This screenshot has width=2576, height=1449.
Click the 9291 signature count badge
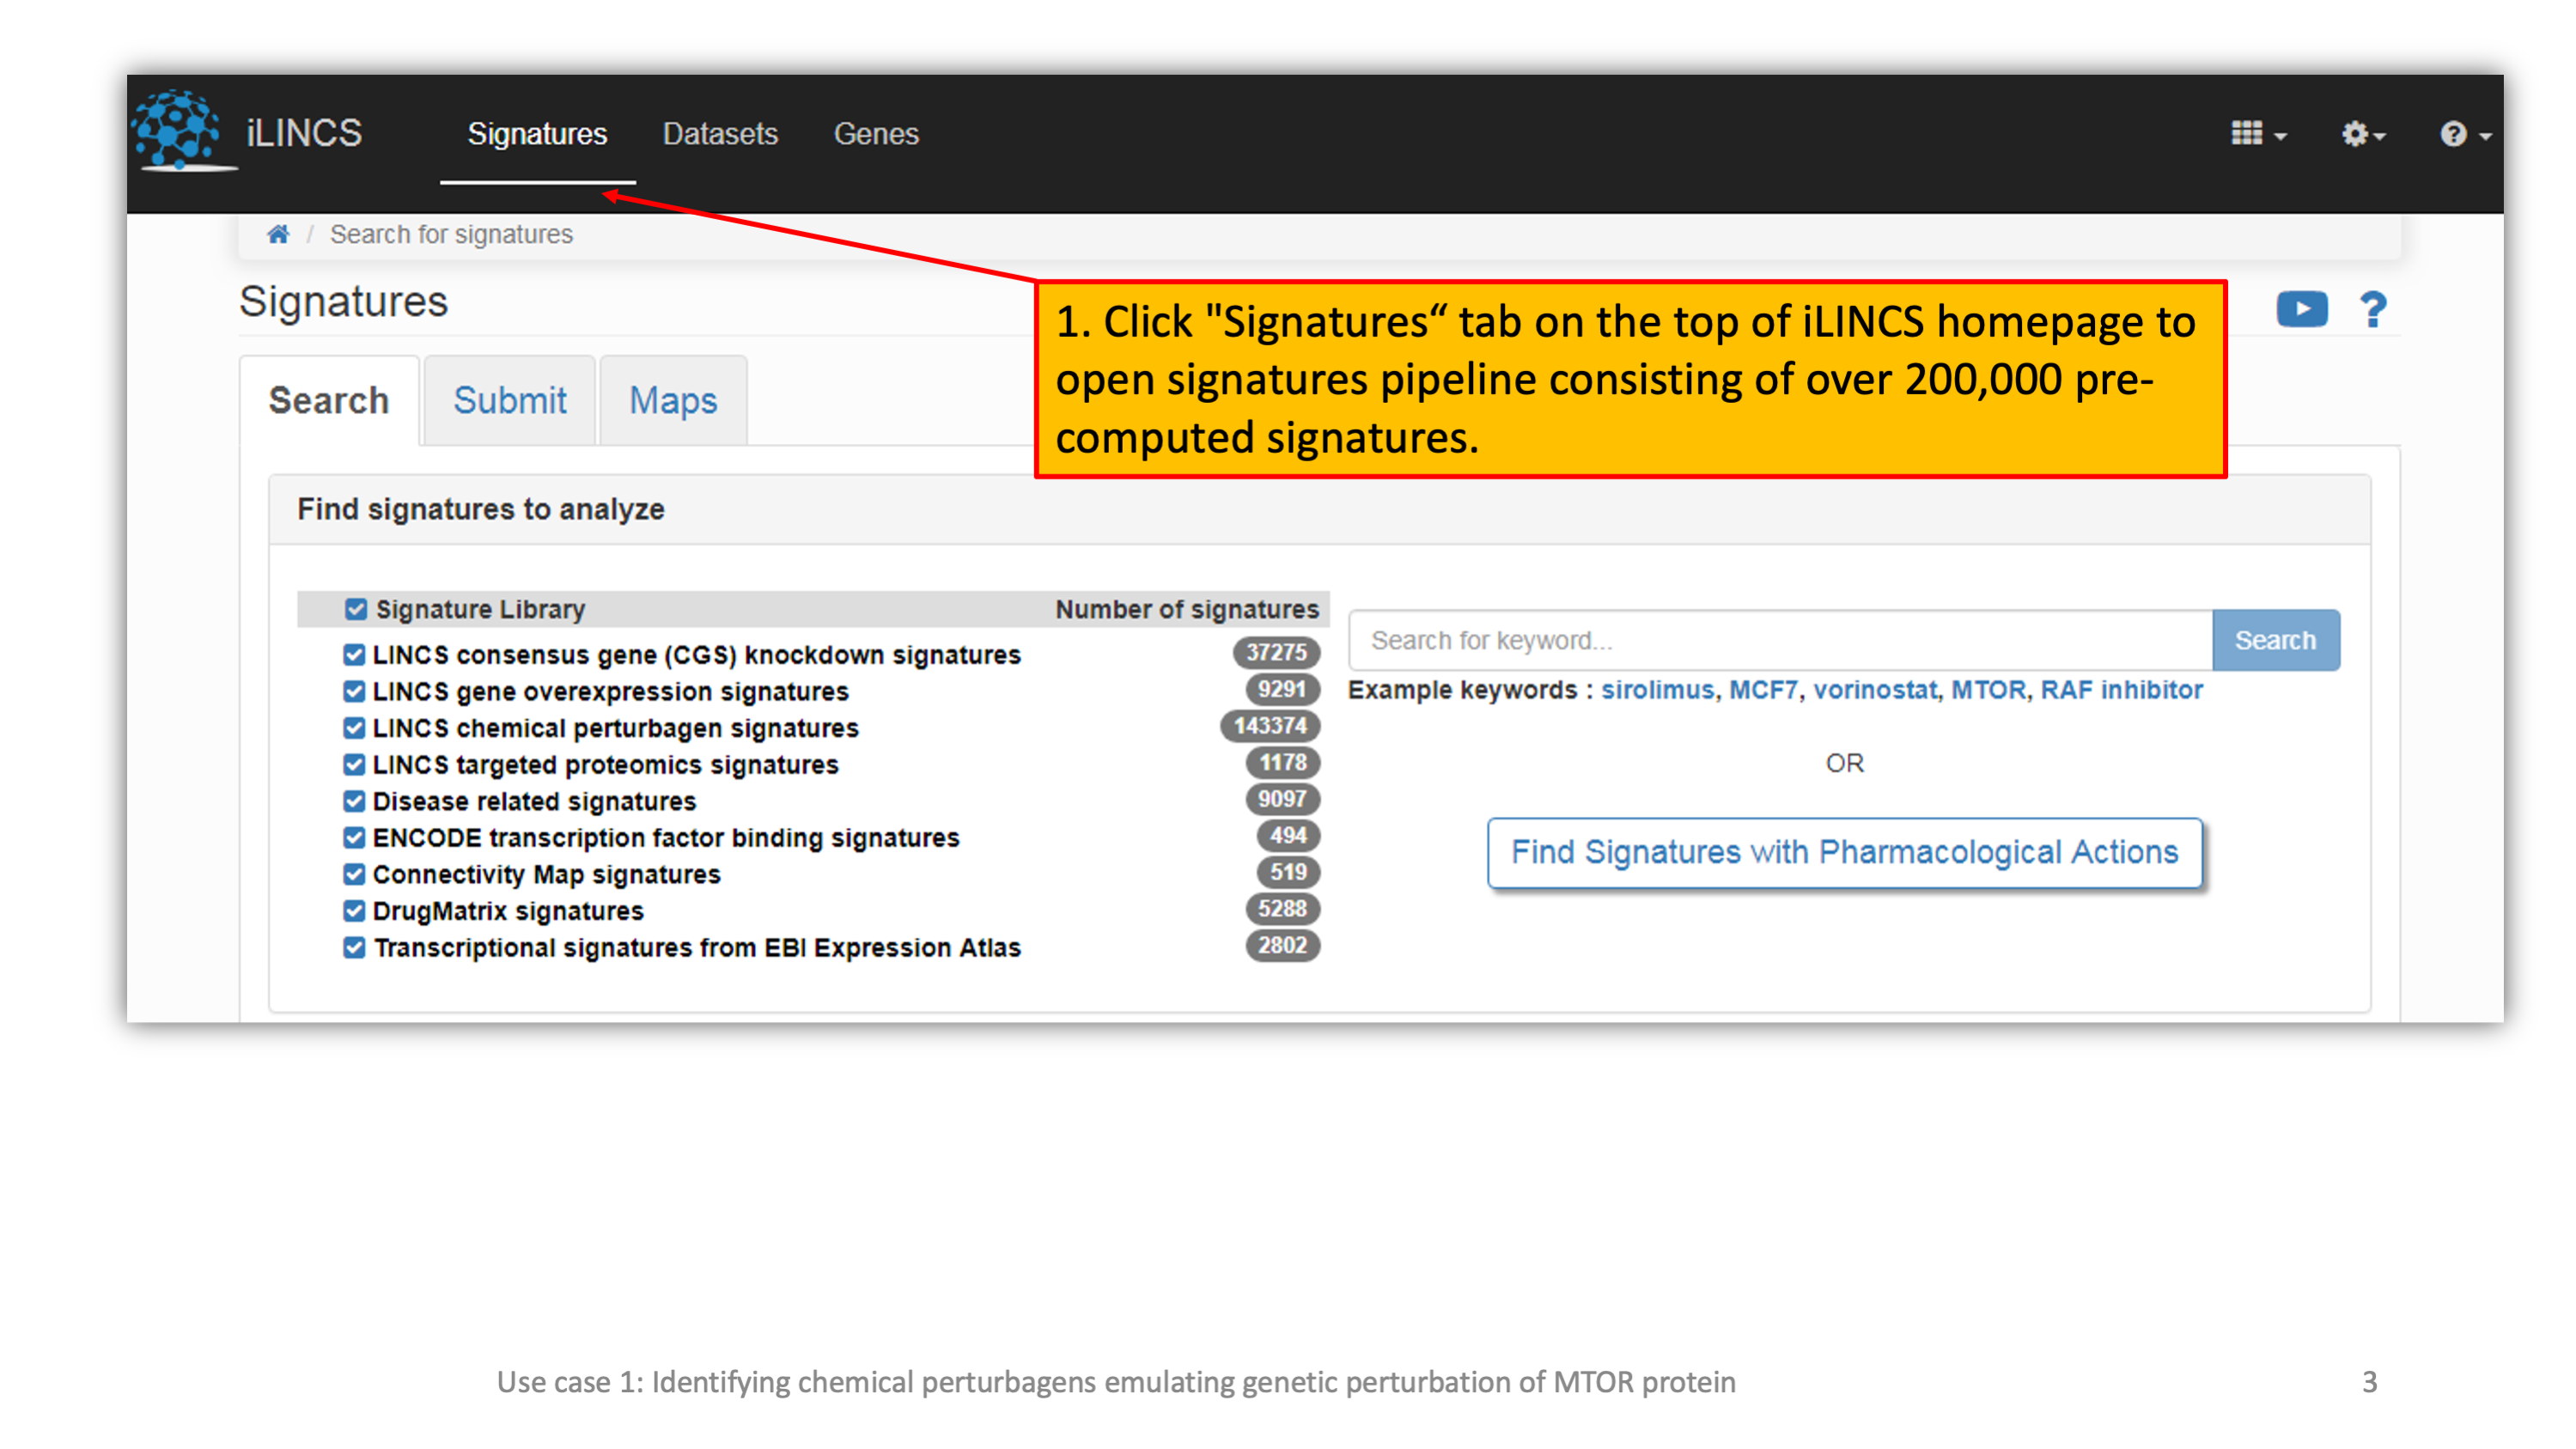(x=1282, y=689)
